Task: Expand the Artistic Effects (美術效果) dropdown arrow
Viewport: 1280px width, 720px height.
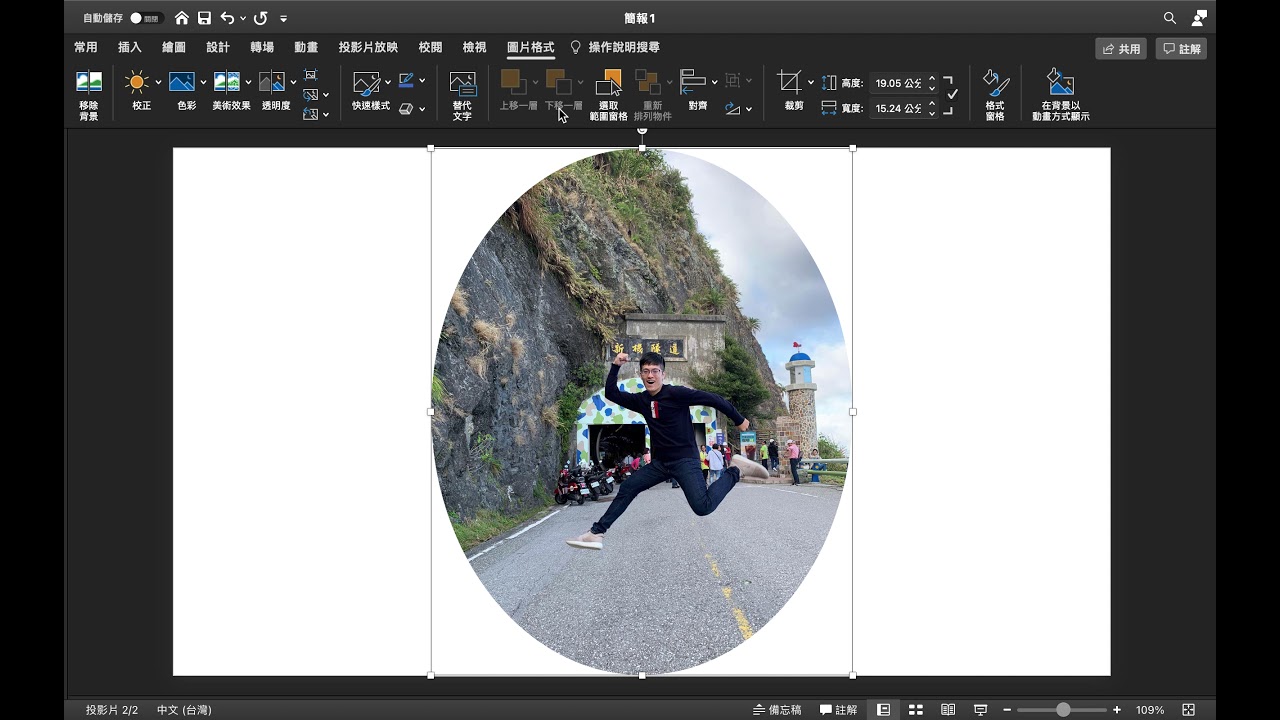Action: coord(248,83)
